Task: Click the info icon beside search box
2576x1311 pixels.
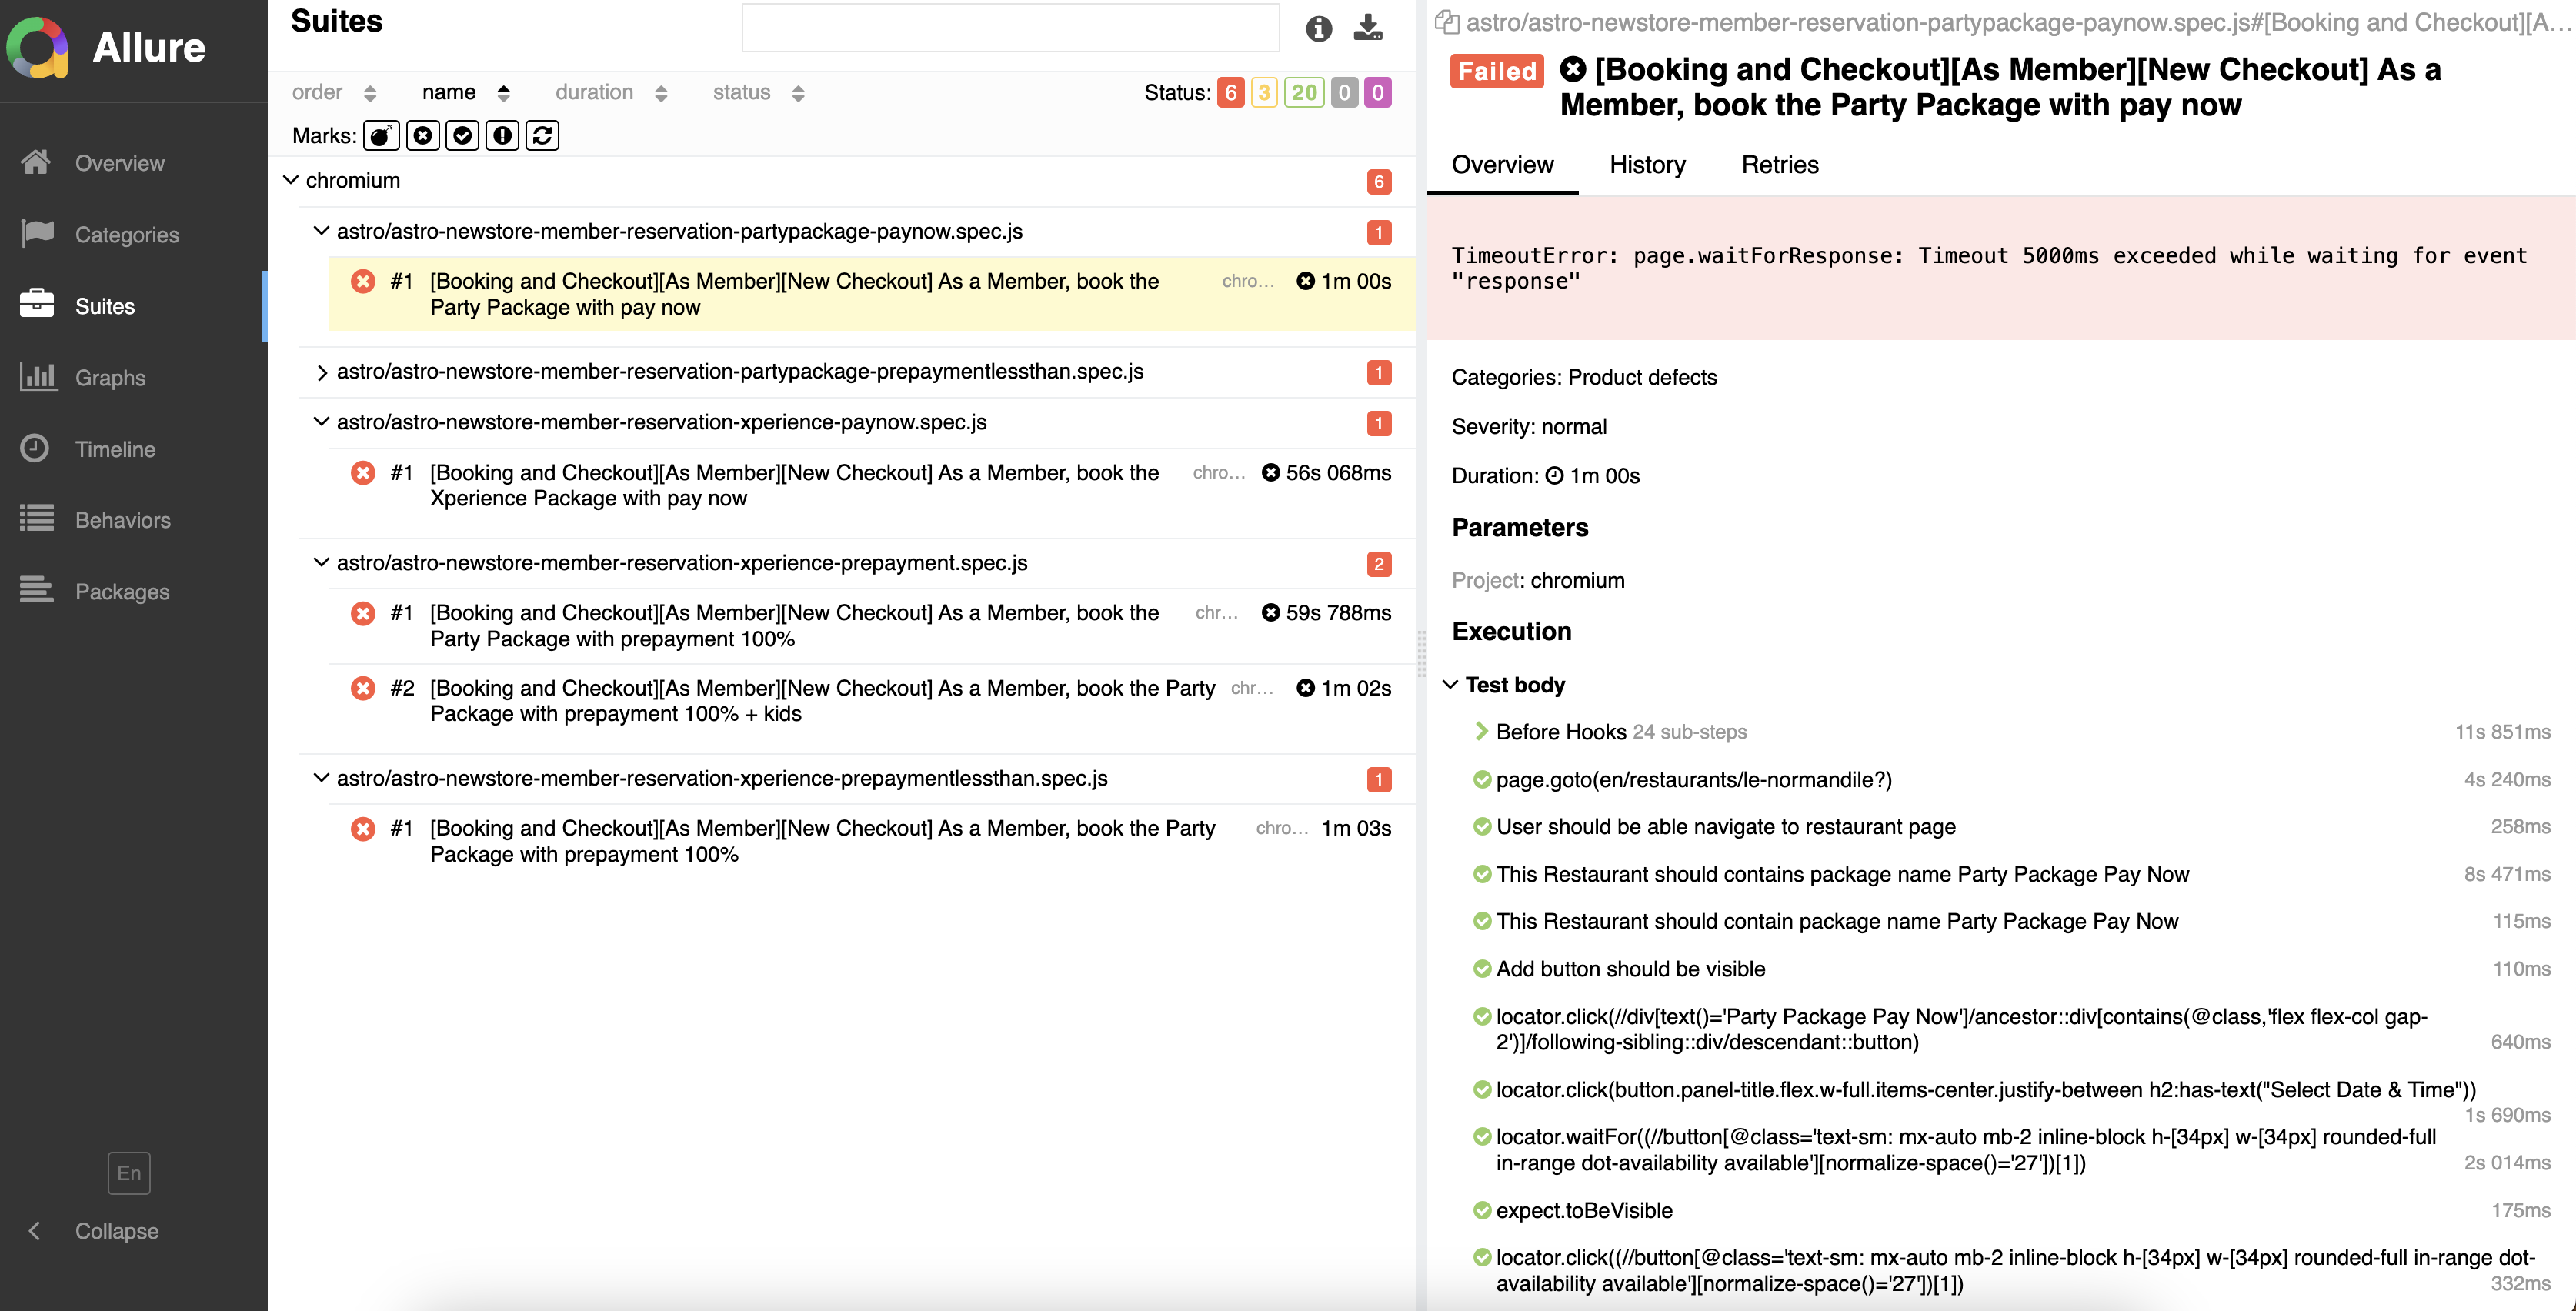Action: [1318, 28]
